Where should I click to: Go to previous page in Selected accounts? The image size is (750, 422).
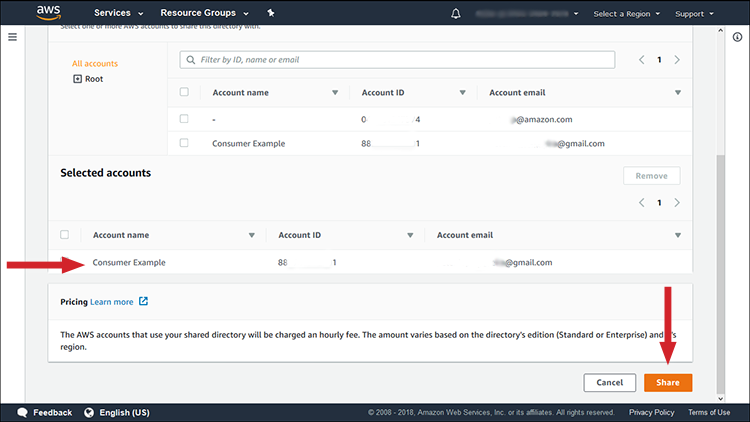pyautogui.click(x=641, y=203)
